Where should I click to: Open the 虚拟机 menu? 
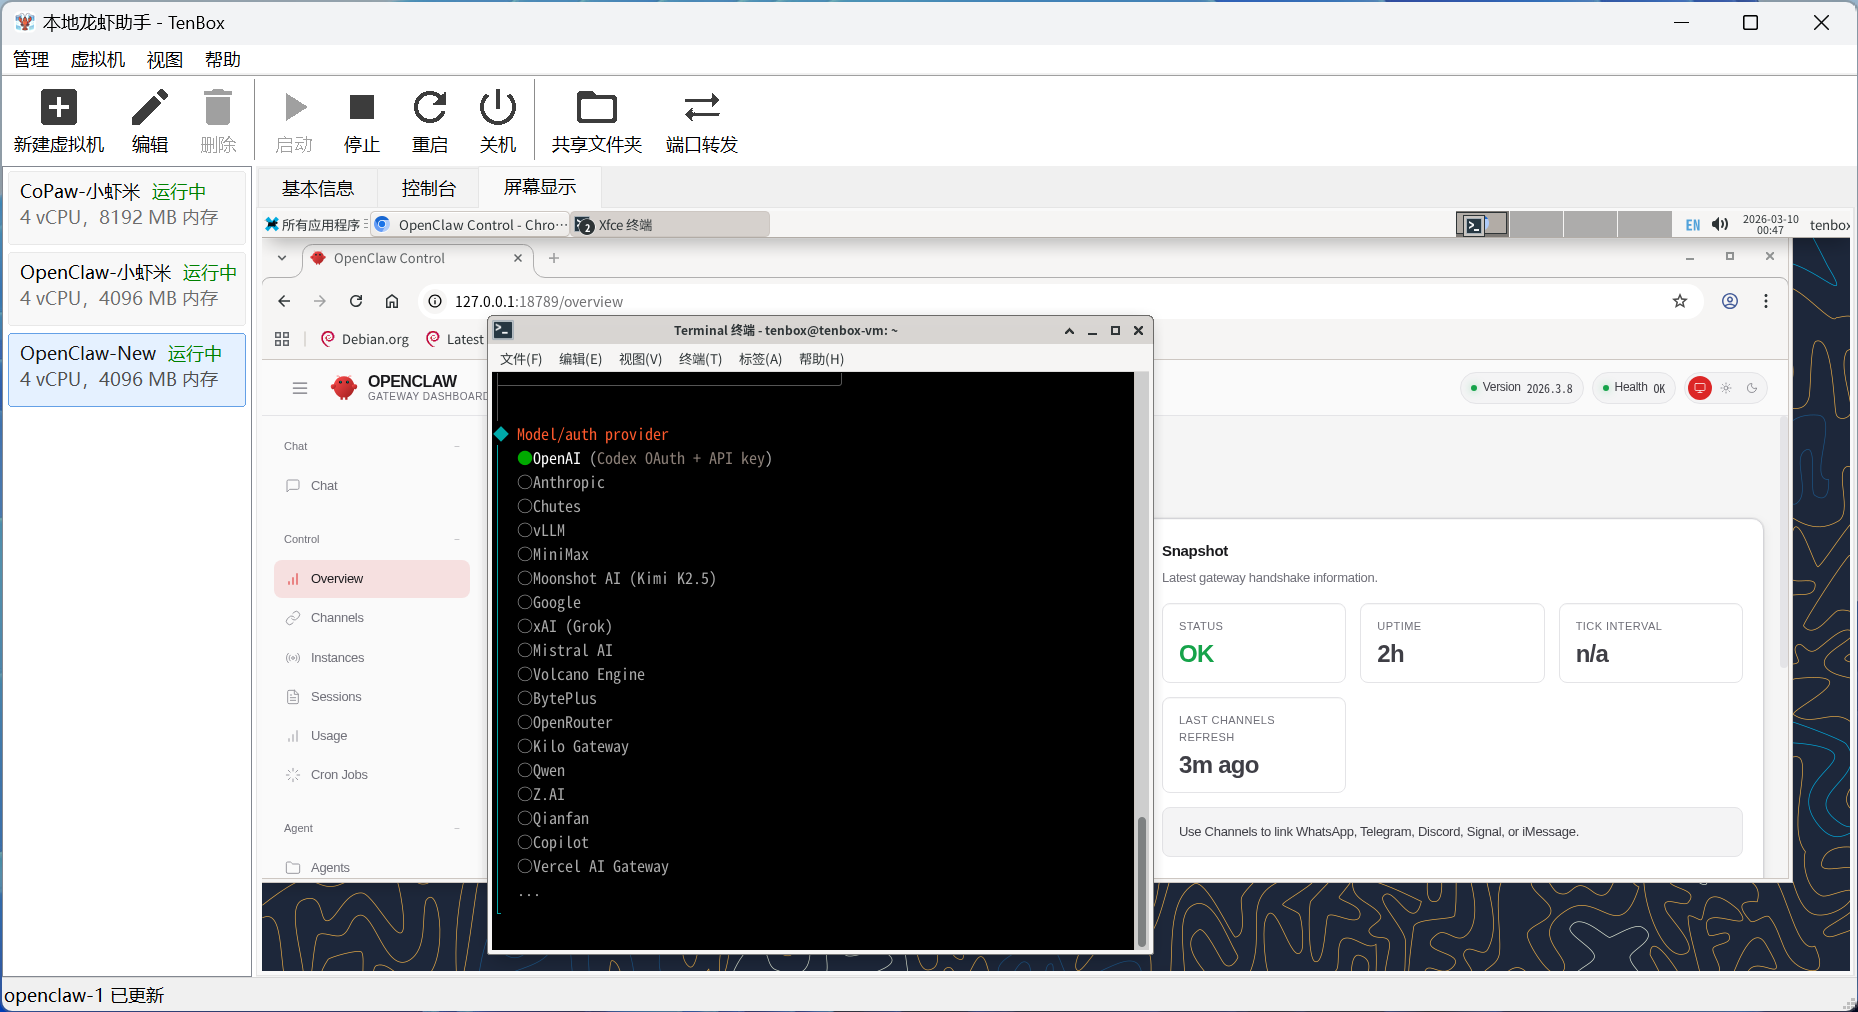point(97,59)
